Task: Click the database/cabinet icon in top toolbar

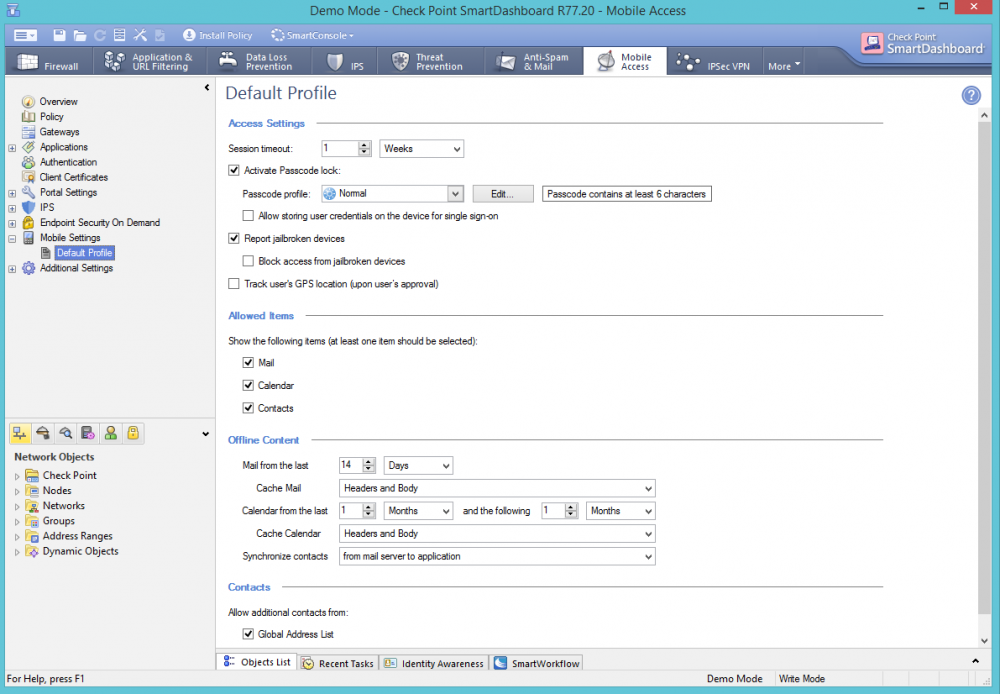Action: click(119, 35)
